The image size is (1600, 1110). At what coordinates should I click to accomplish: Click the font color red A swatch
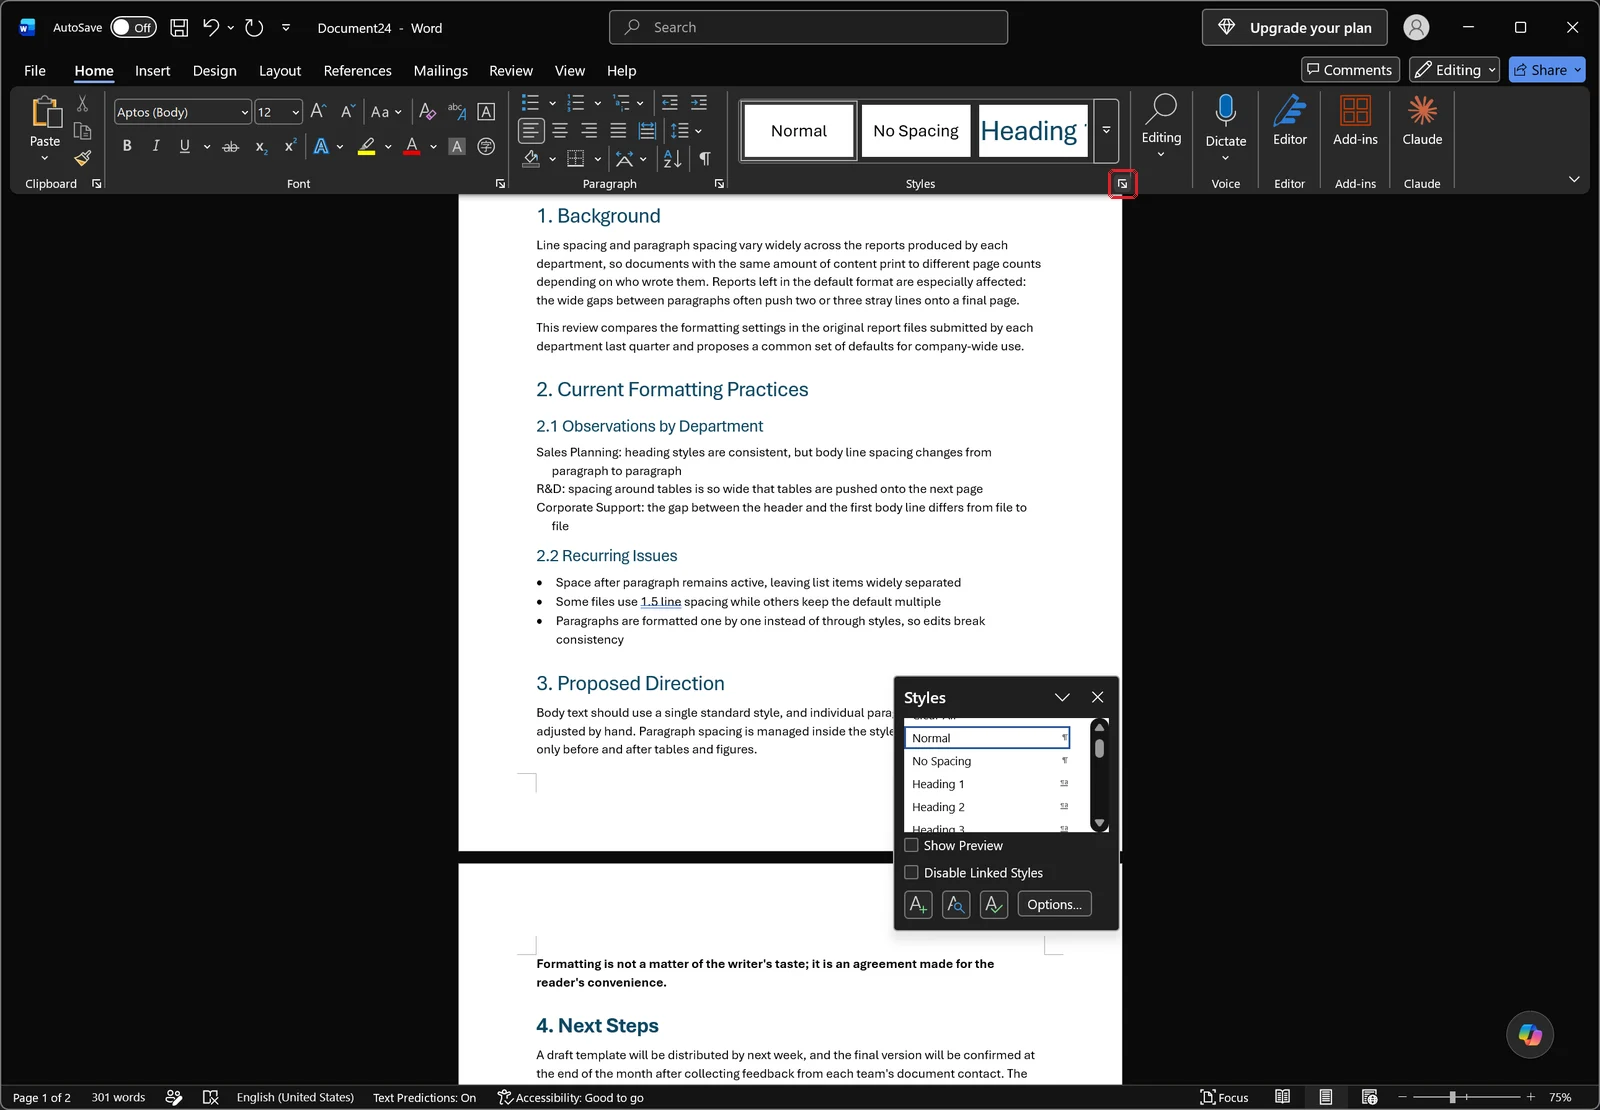tap(411, 146)
